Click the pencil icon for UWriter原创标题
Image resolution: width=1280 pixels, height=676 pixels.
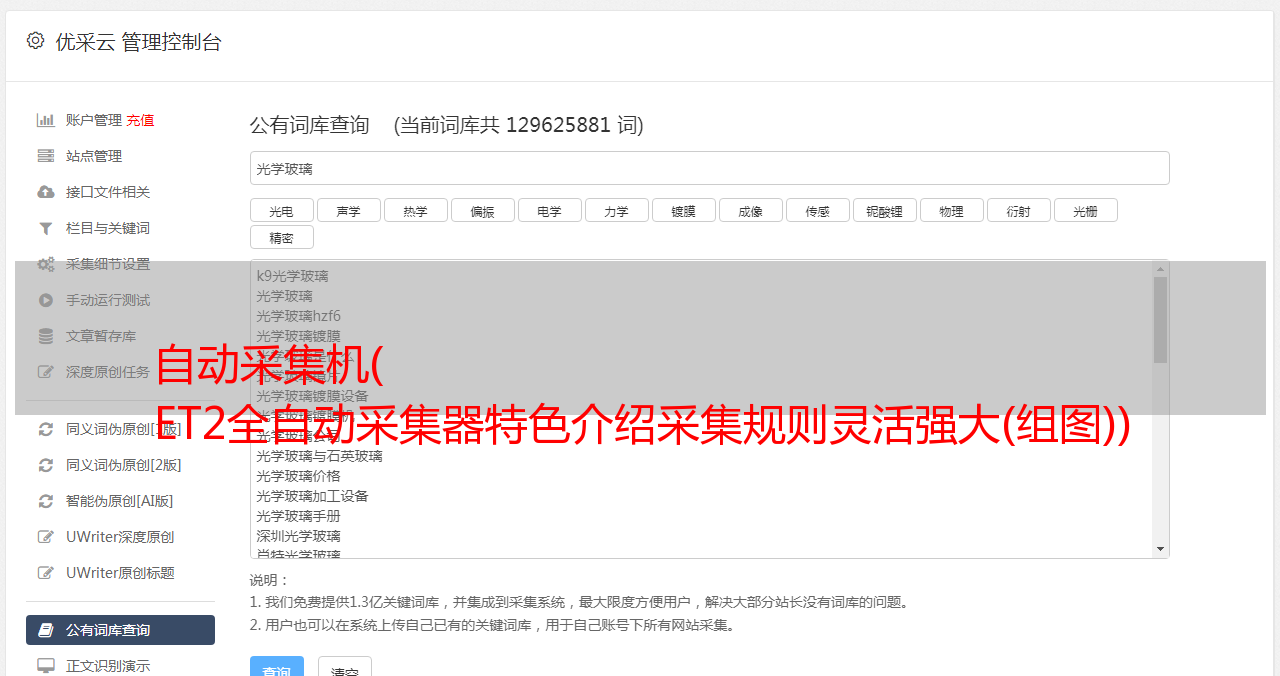46,573
